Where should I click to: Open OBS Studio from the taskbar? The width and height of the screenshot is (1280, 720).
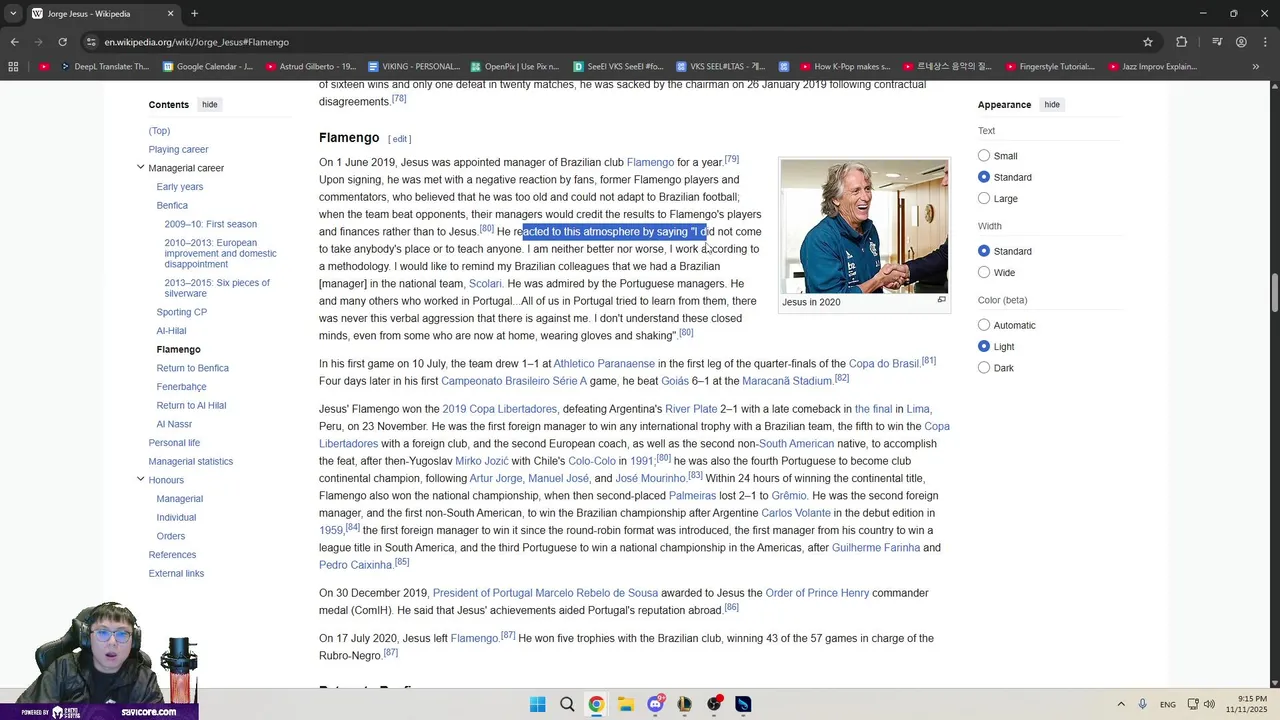coord(714,704)
